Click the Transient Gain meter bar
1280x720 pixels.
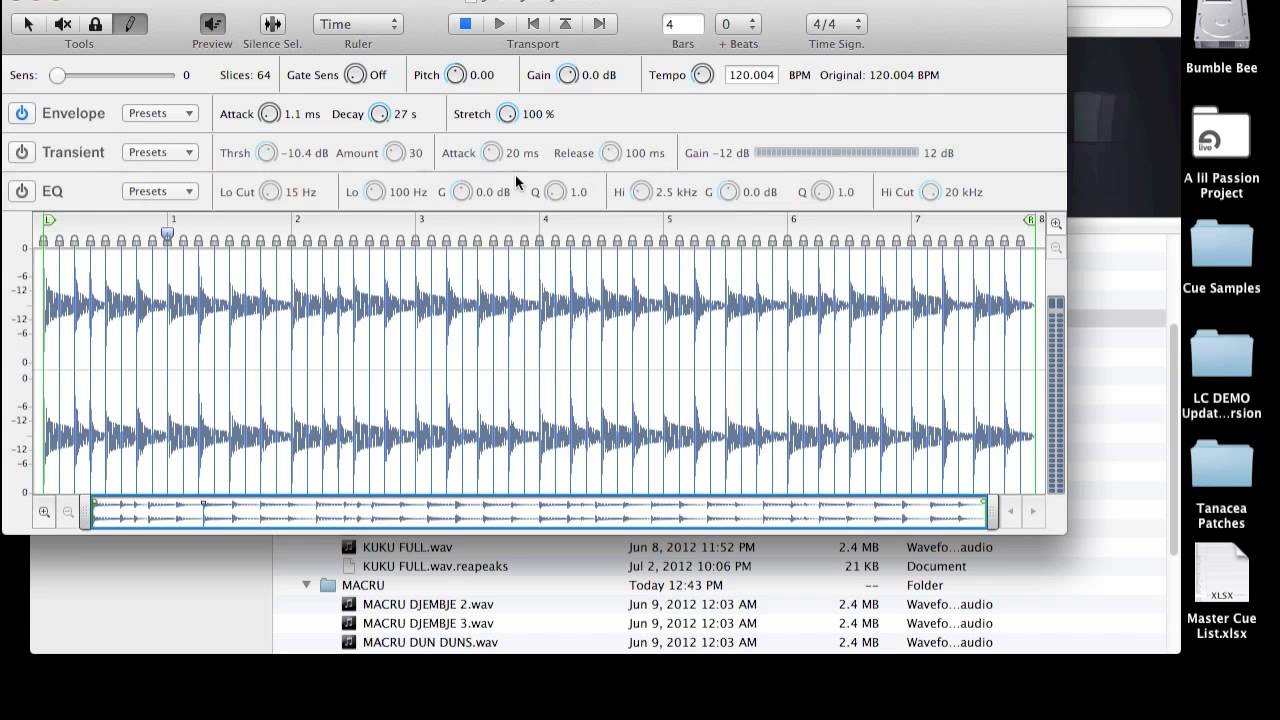[836, 153]
